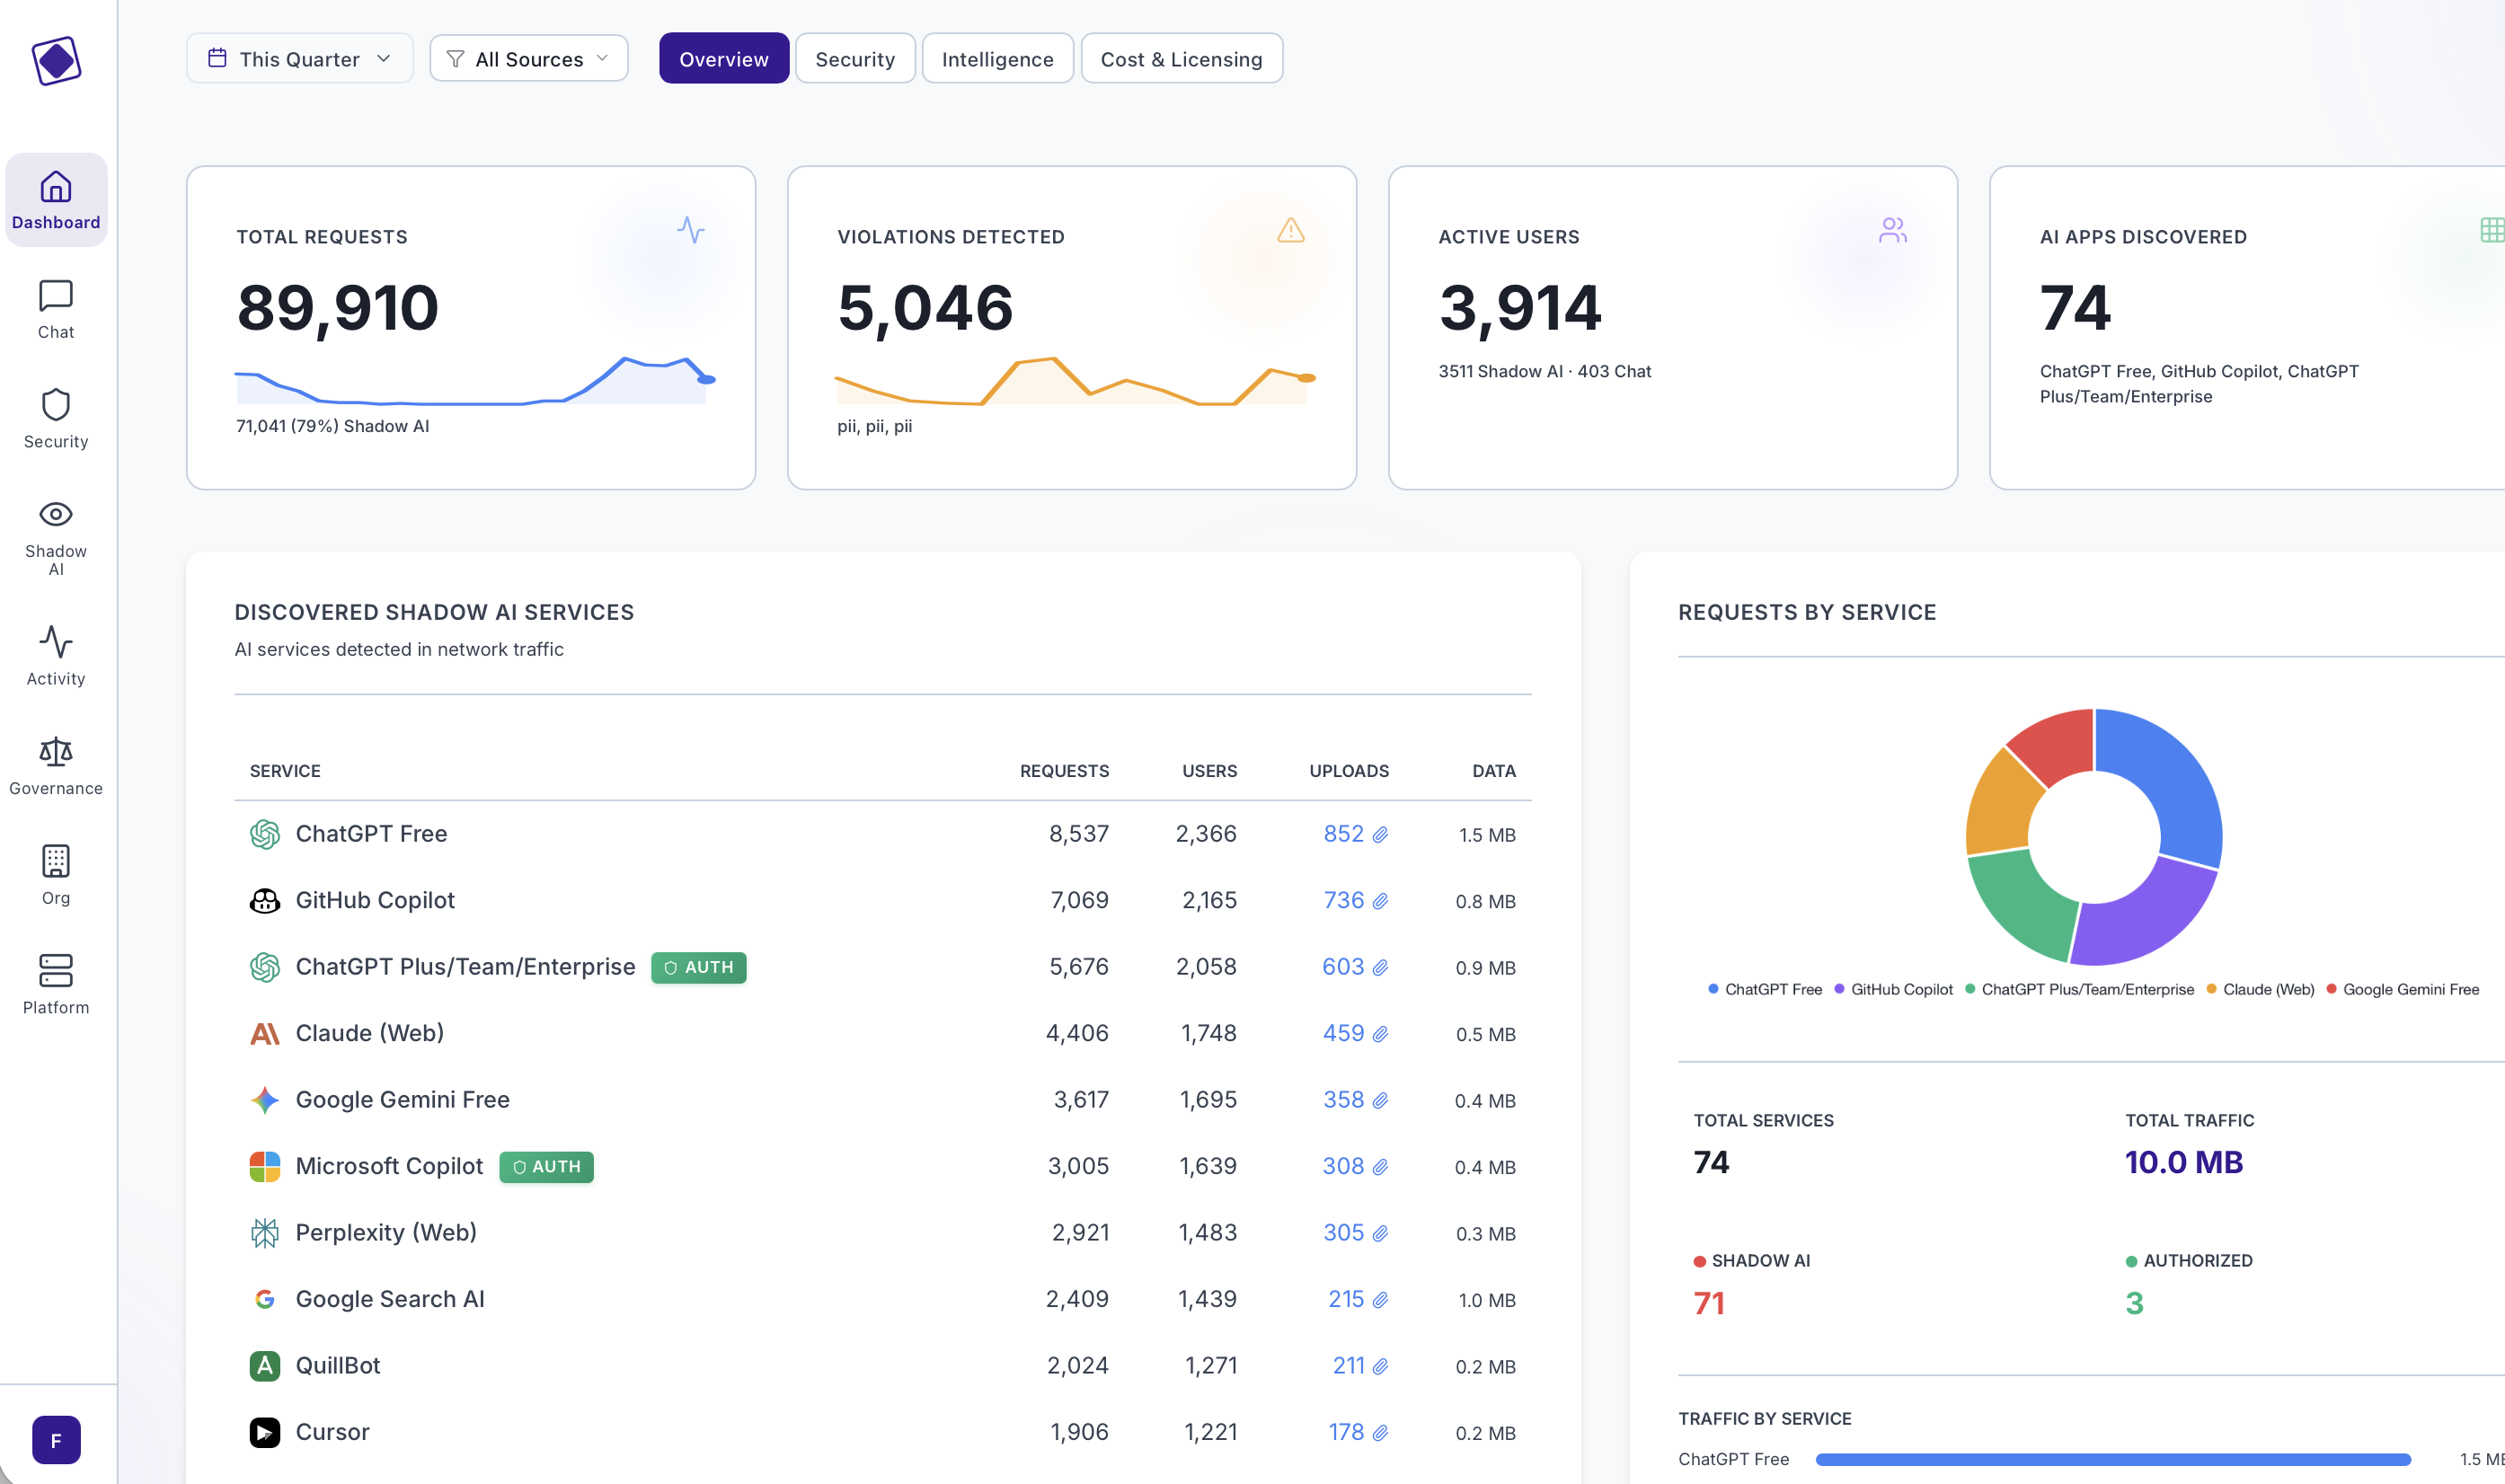Image resolution: width=2505 pixels, height=1484 pixels.
Task: Click the ChatGPT Plus/Team/Enterprise row logo
Action: pos(264,967)
